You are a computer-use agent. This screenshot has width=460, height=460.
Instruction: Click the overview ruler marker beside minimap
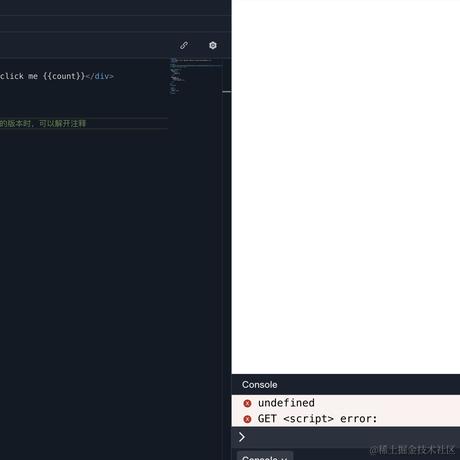pyautogui.click(x=227, y=91)
